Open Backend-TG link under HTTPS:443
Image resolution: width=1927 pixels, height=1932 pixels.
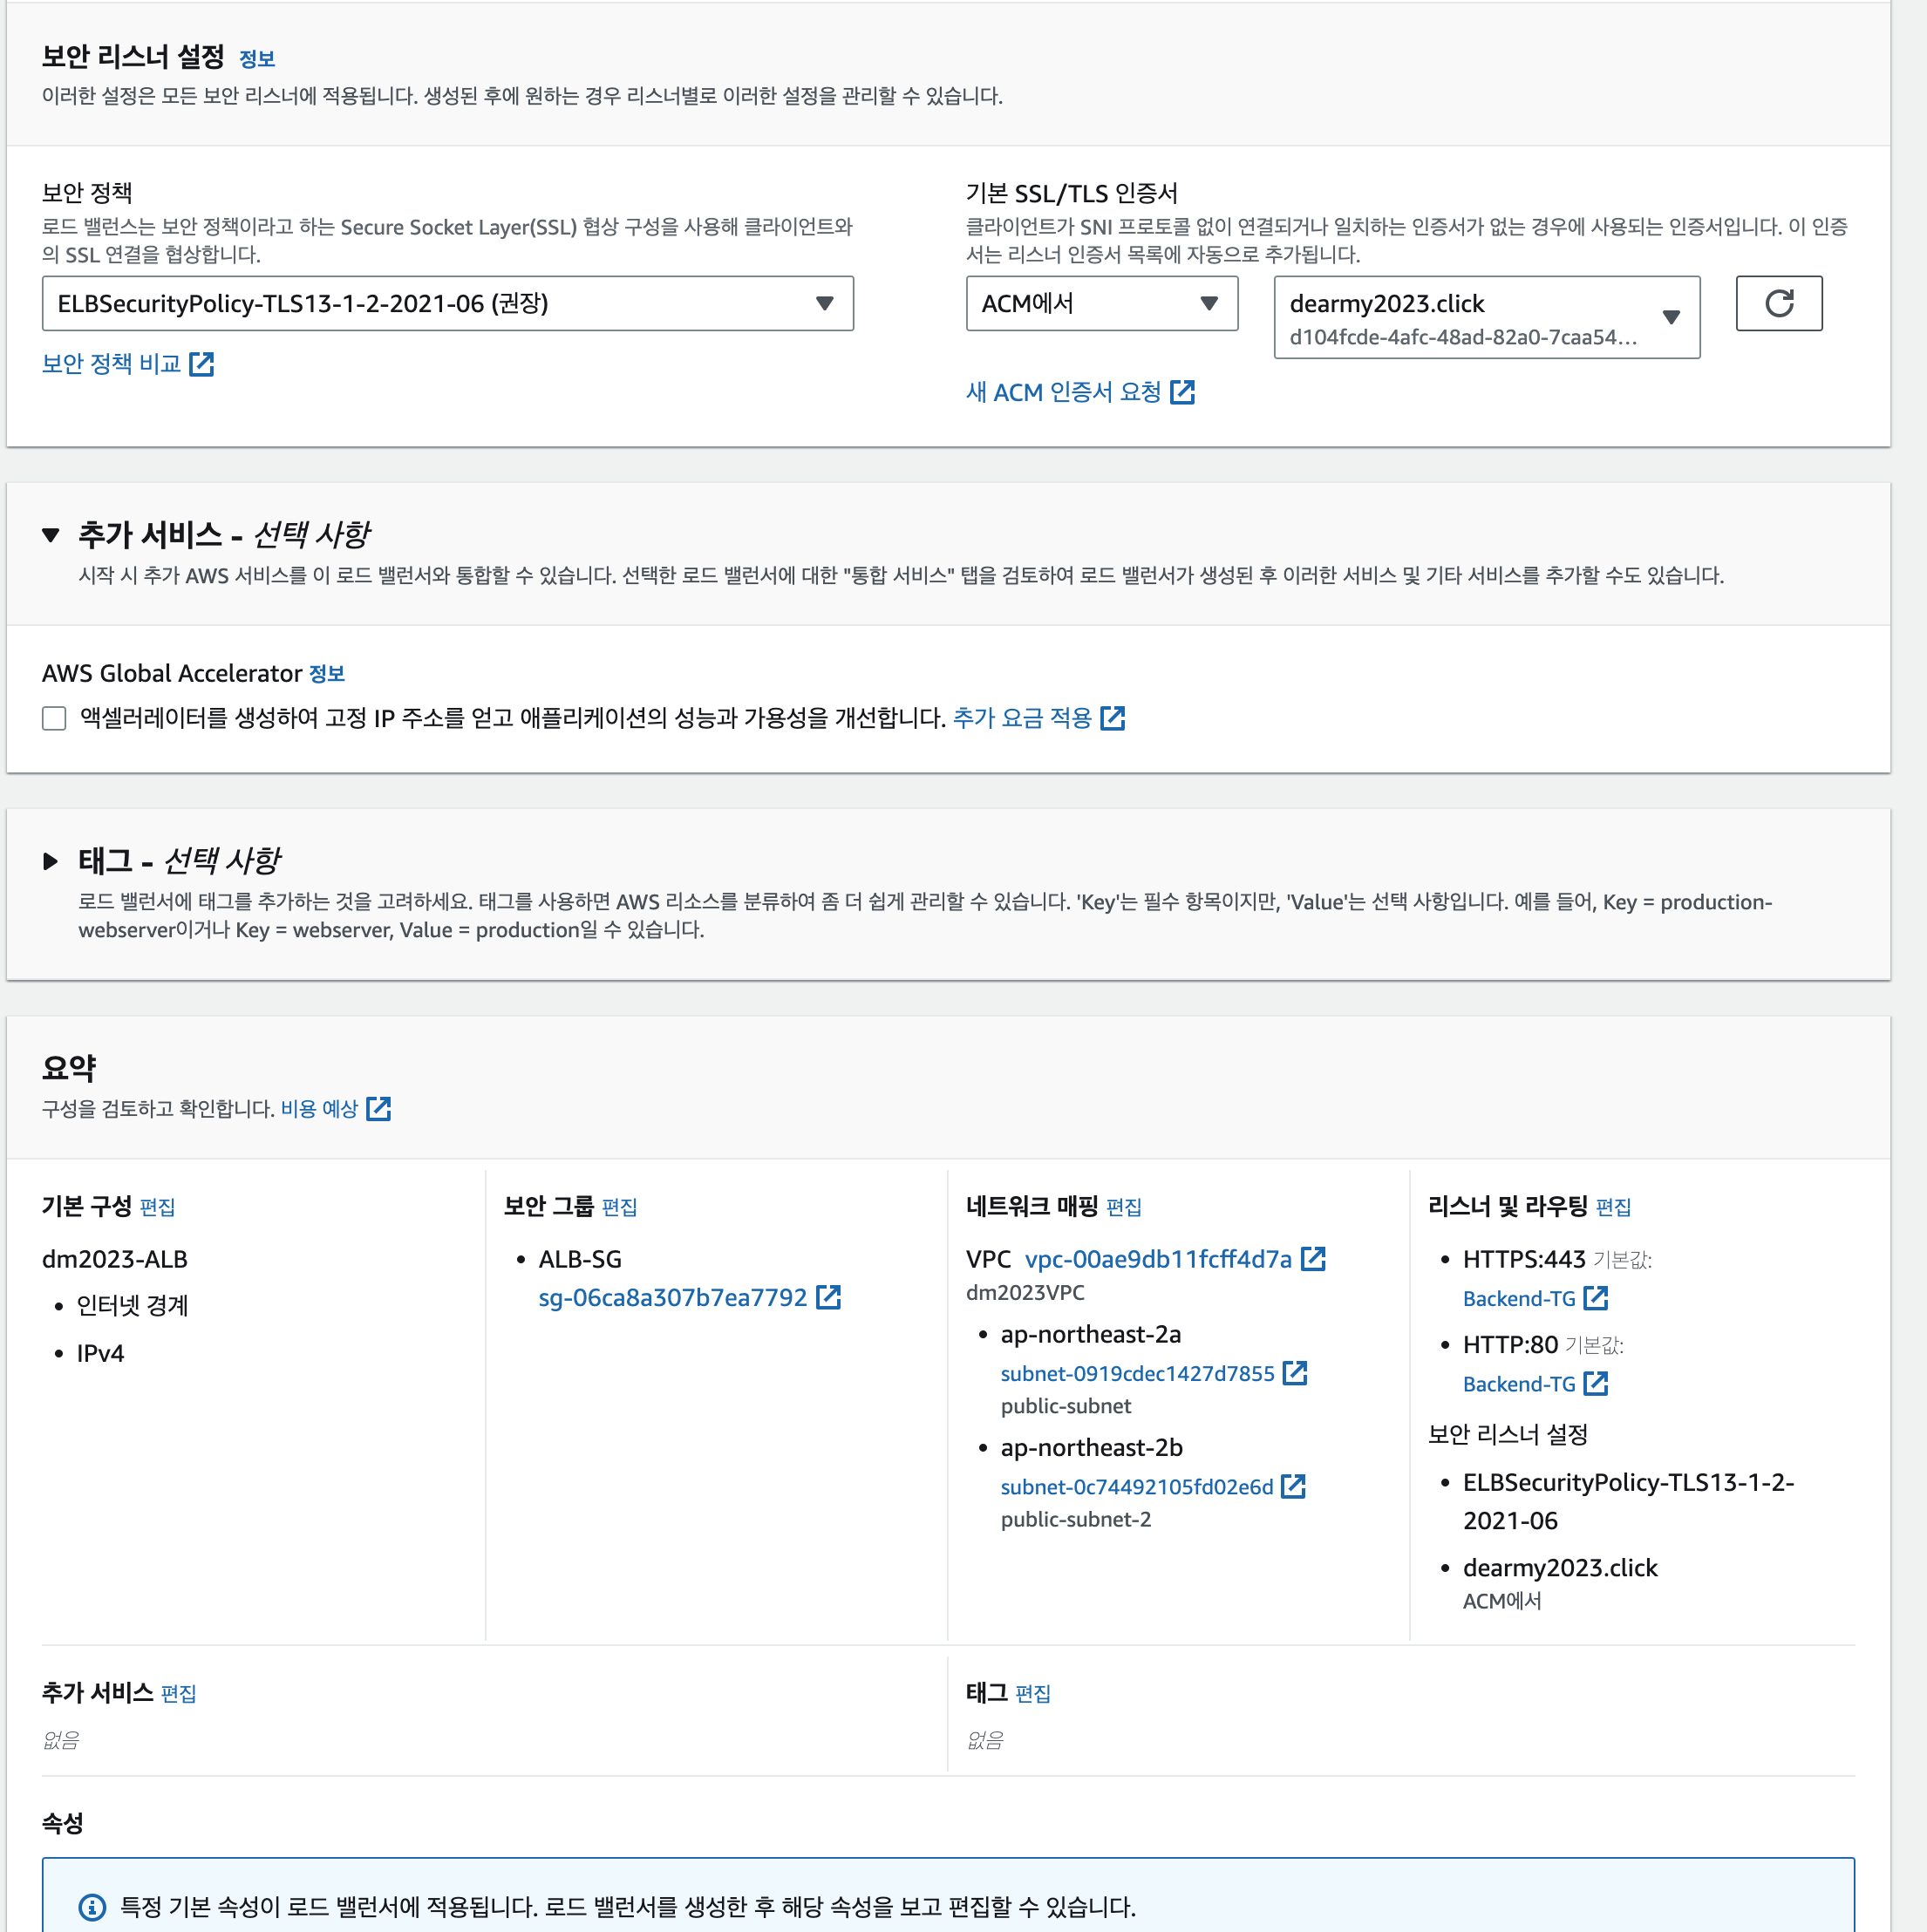coord(1519,1298)
